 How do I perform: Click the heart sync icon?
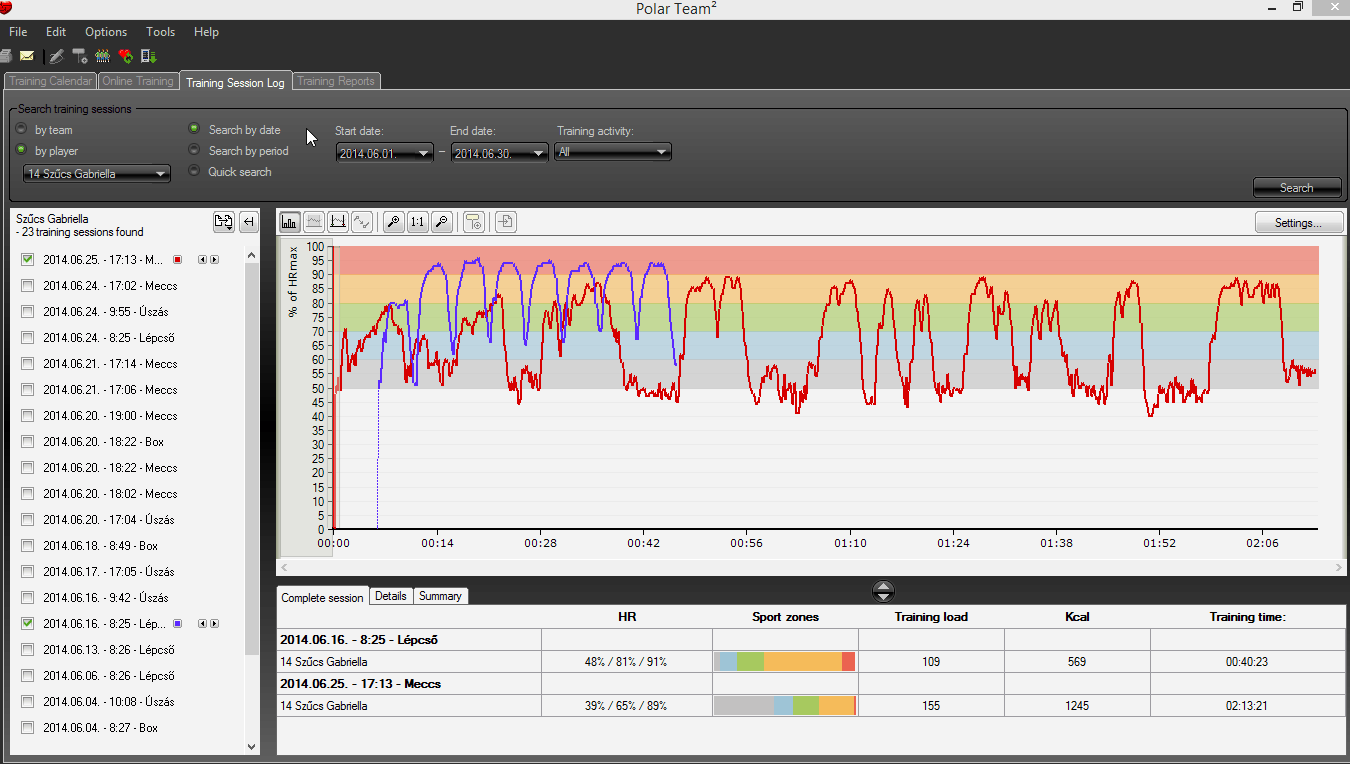[126, 56]
